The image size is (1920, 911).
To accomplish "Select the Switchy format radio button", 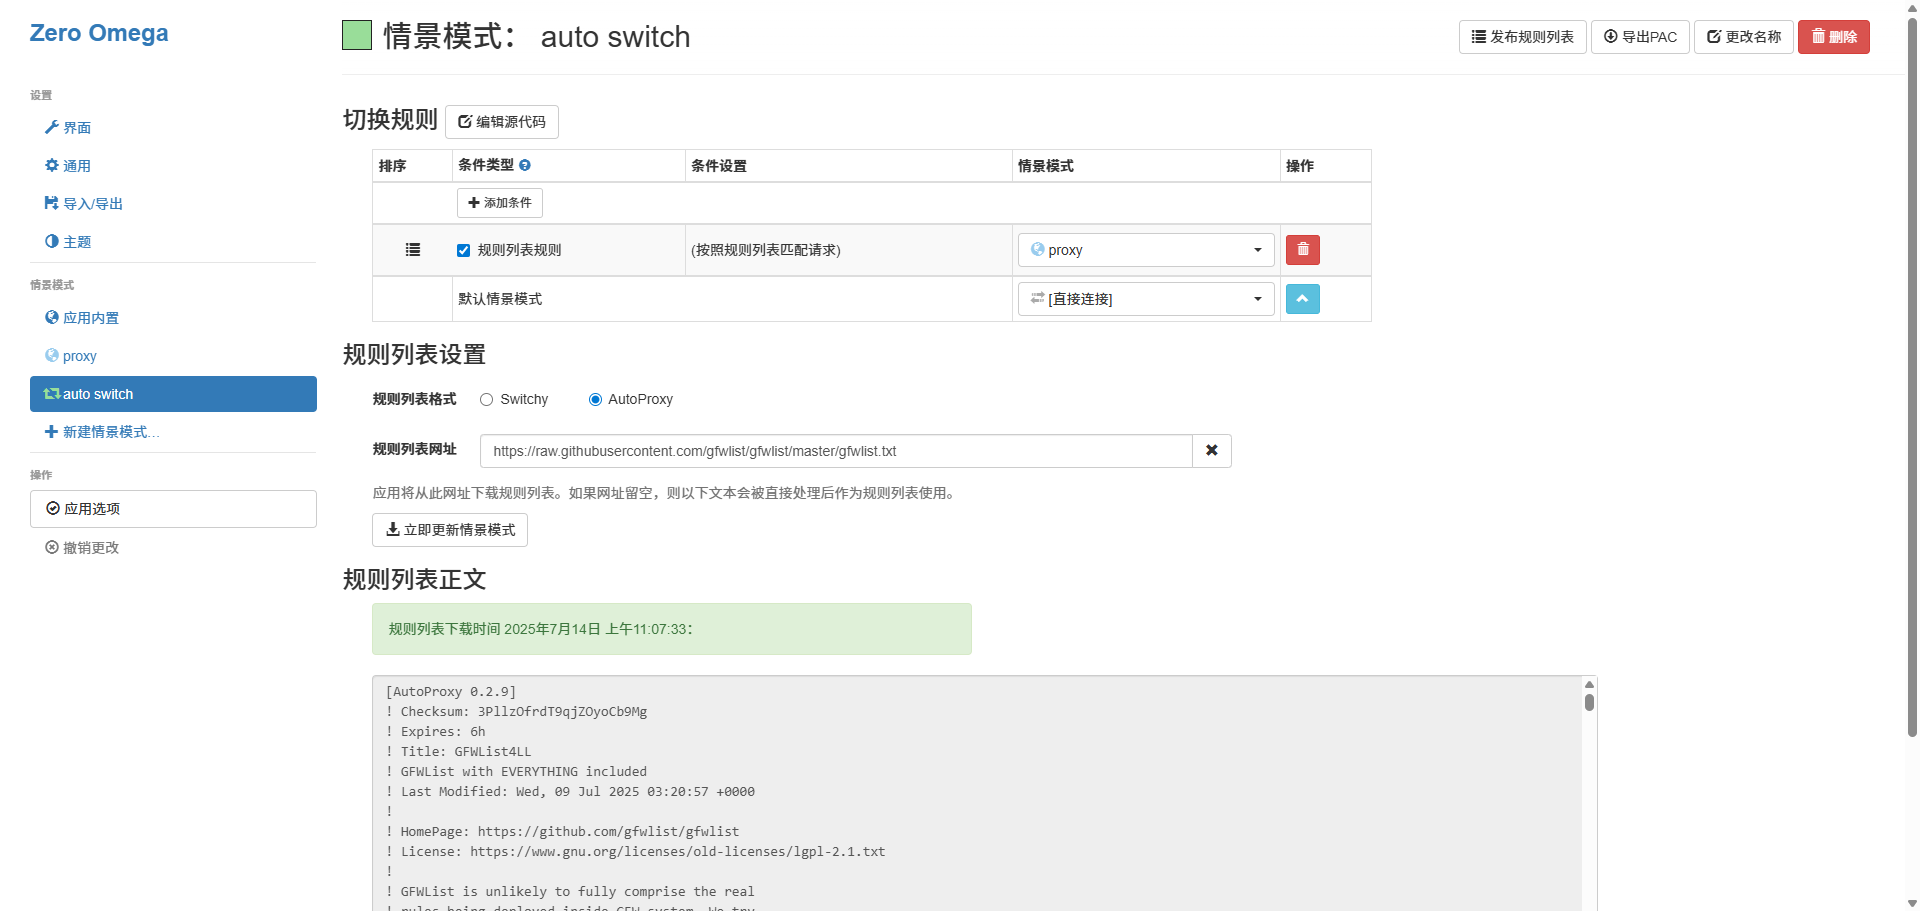I will coord(487,400).
